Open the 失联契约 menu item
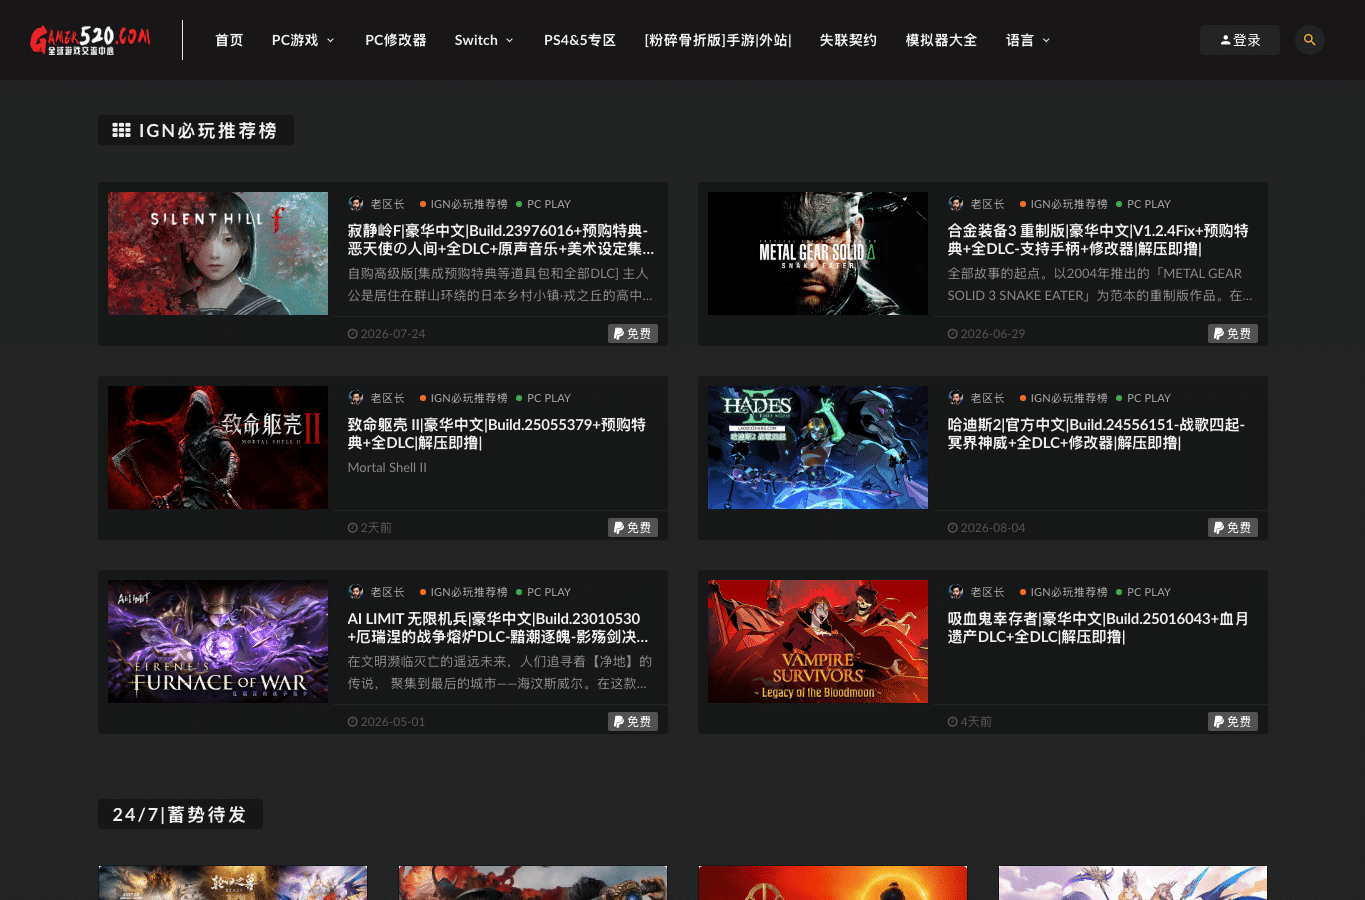 pyautogui.click(x=848, y=40)
